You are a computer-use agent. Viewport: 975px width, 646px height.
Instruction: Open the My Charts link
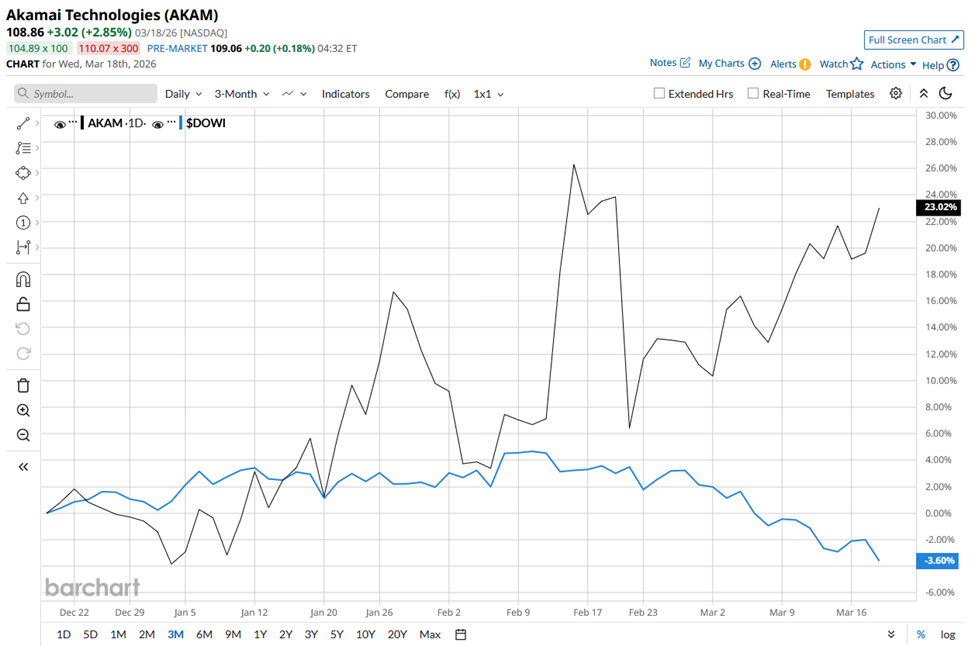729,63
